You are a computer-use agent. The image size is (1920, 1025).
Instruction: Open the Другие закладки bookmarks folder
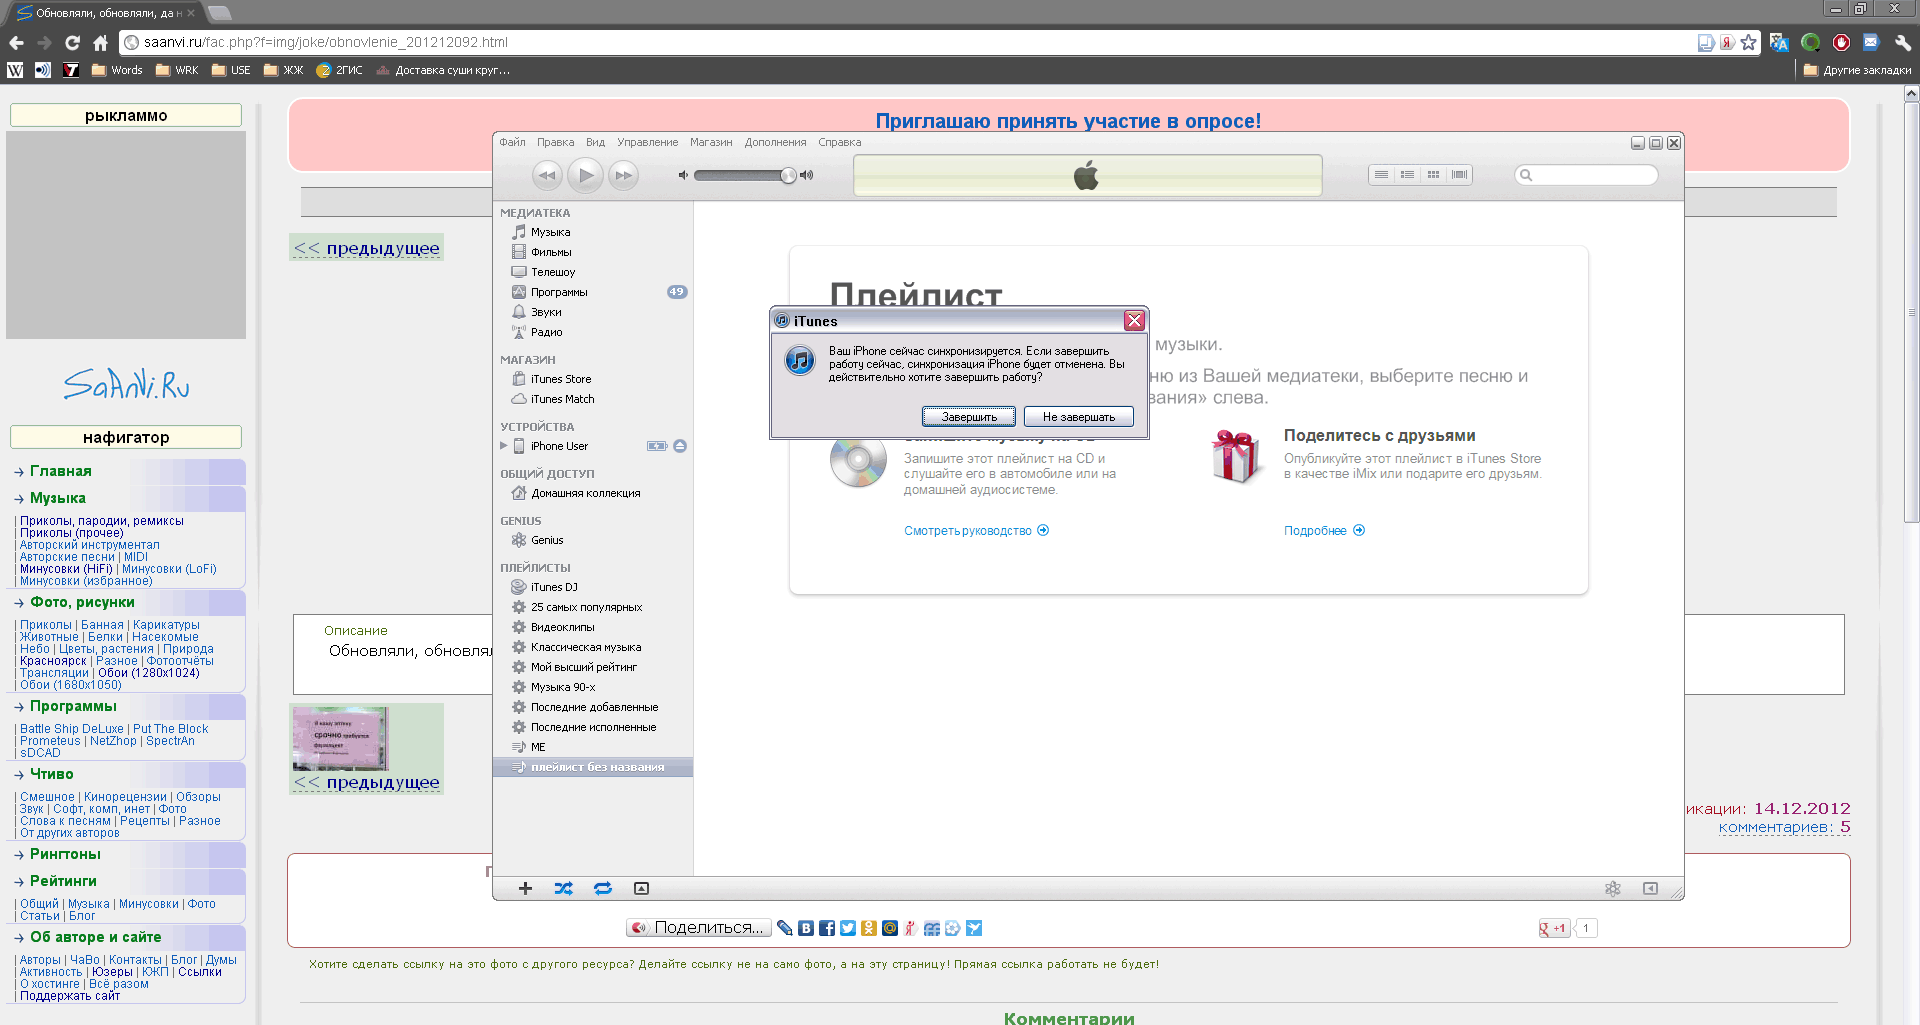(x=1857, y=70)
